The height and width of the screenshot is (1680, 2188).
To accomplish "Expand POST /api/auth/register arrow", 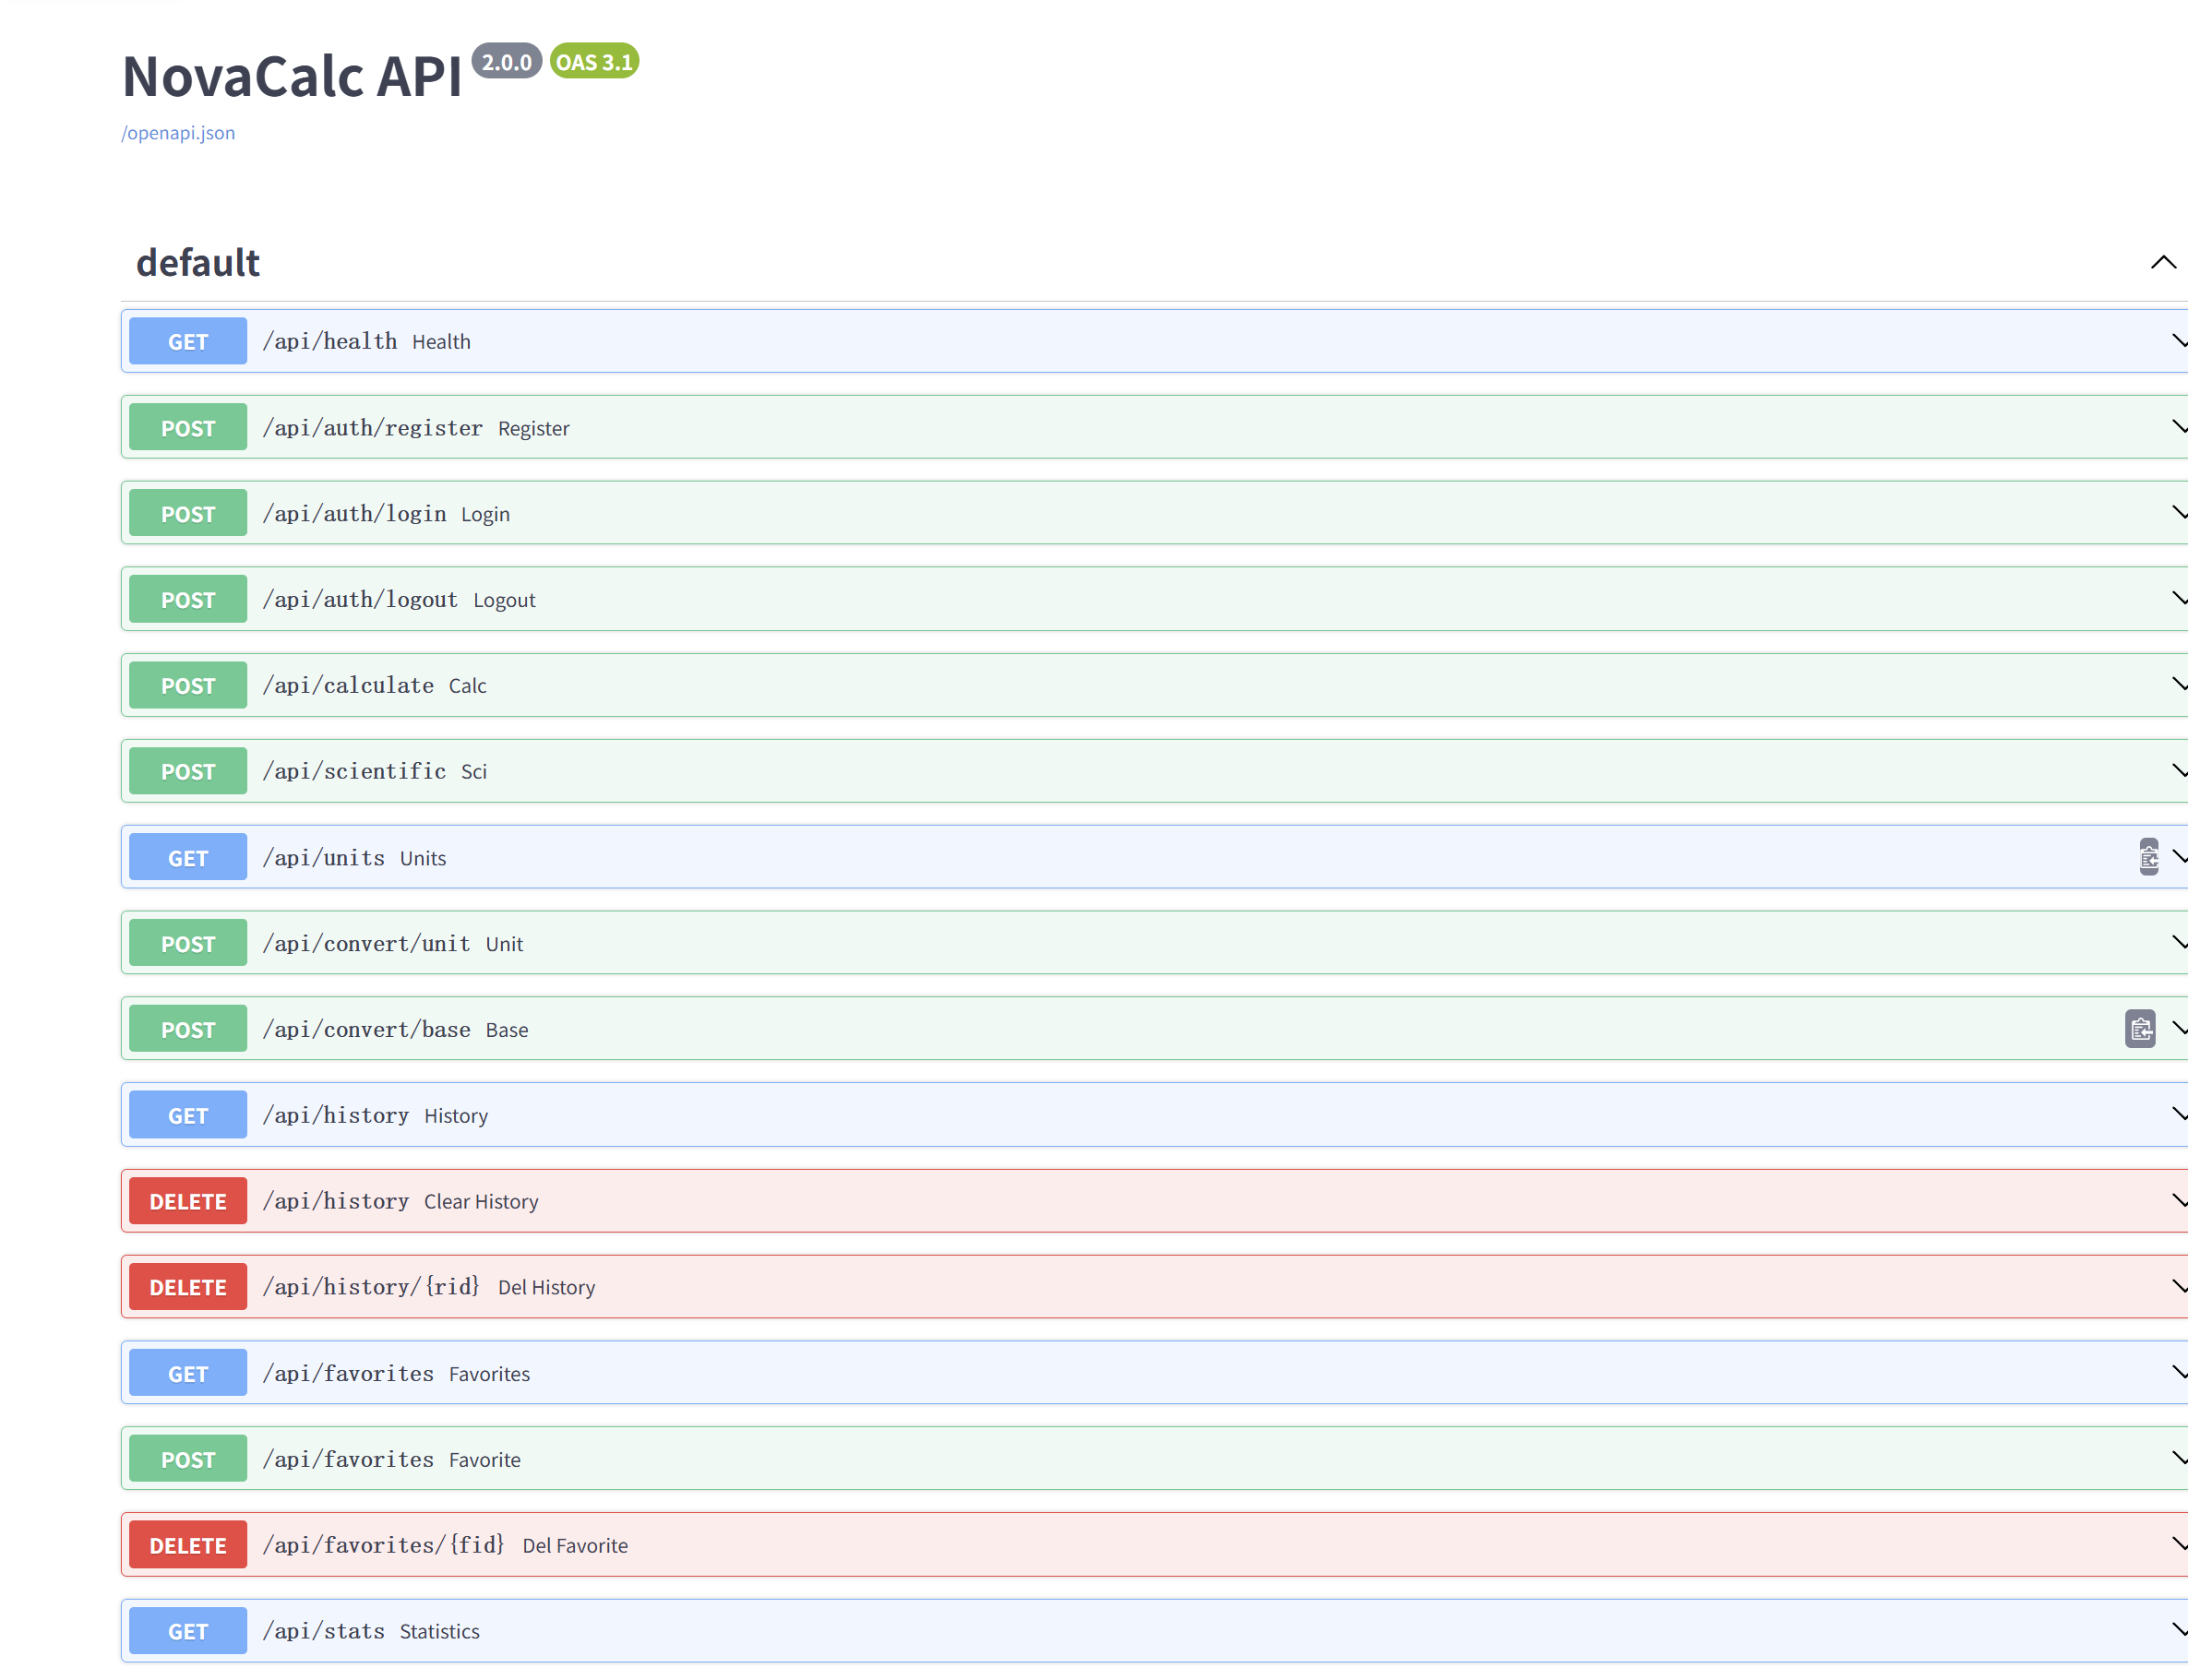I will (2179, 427).
